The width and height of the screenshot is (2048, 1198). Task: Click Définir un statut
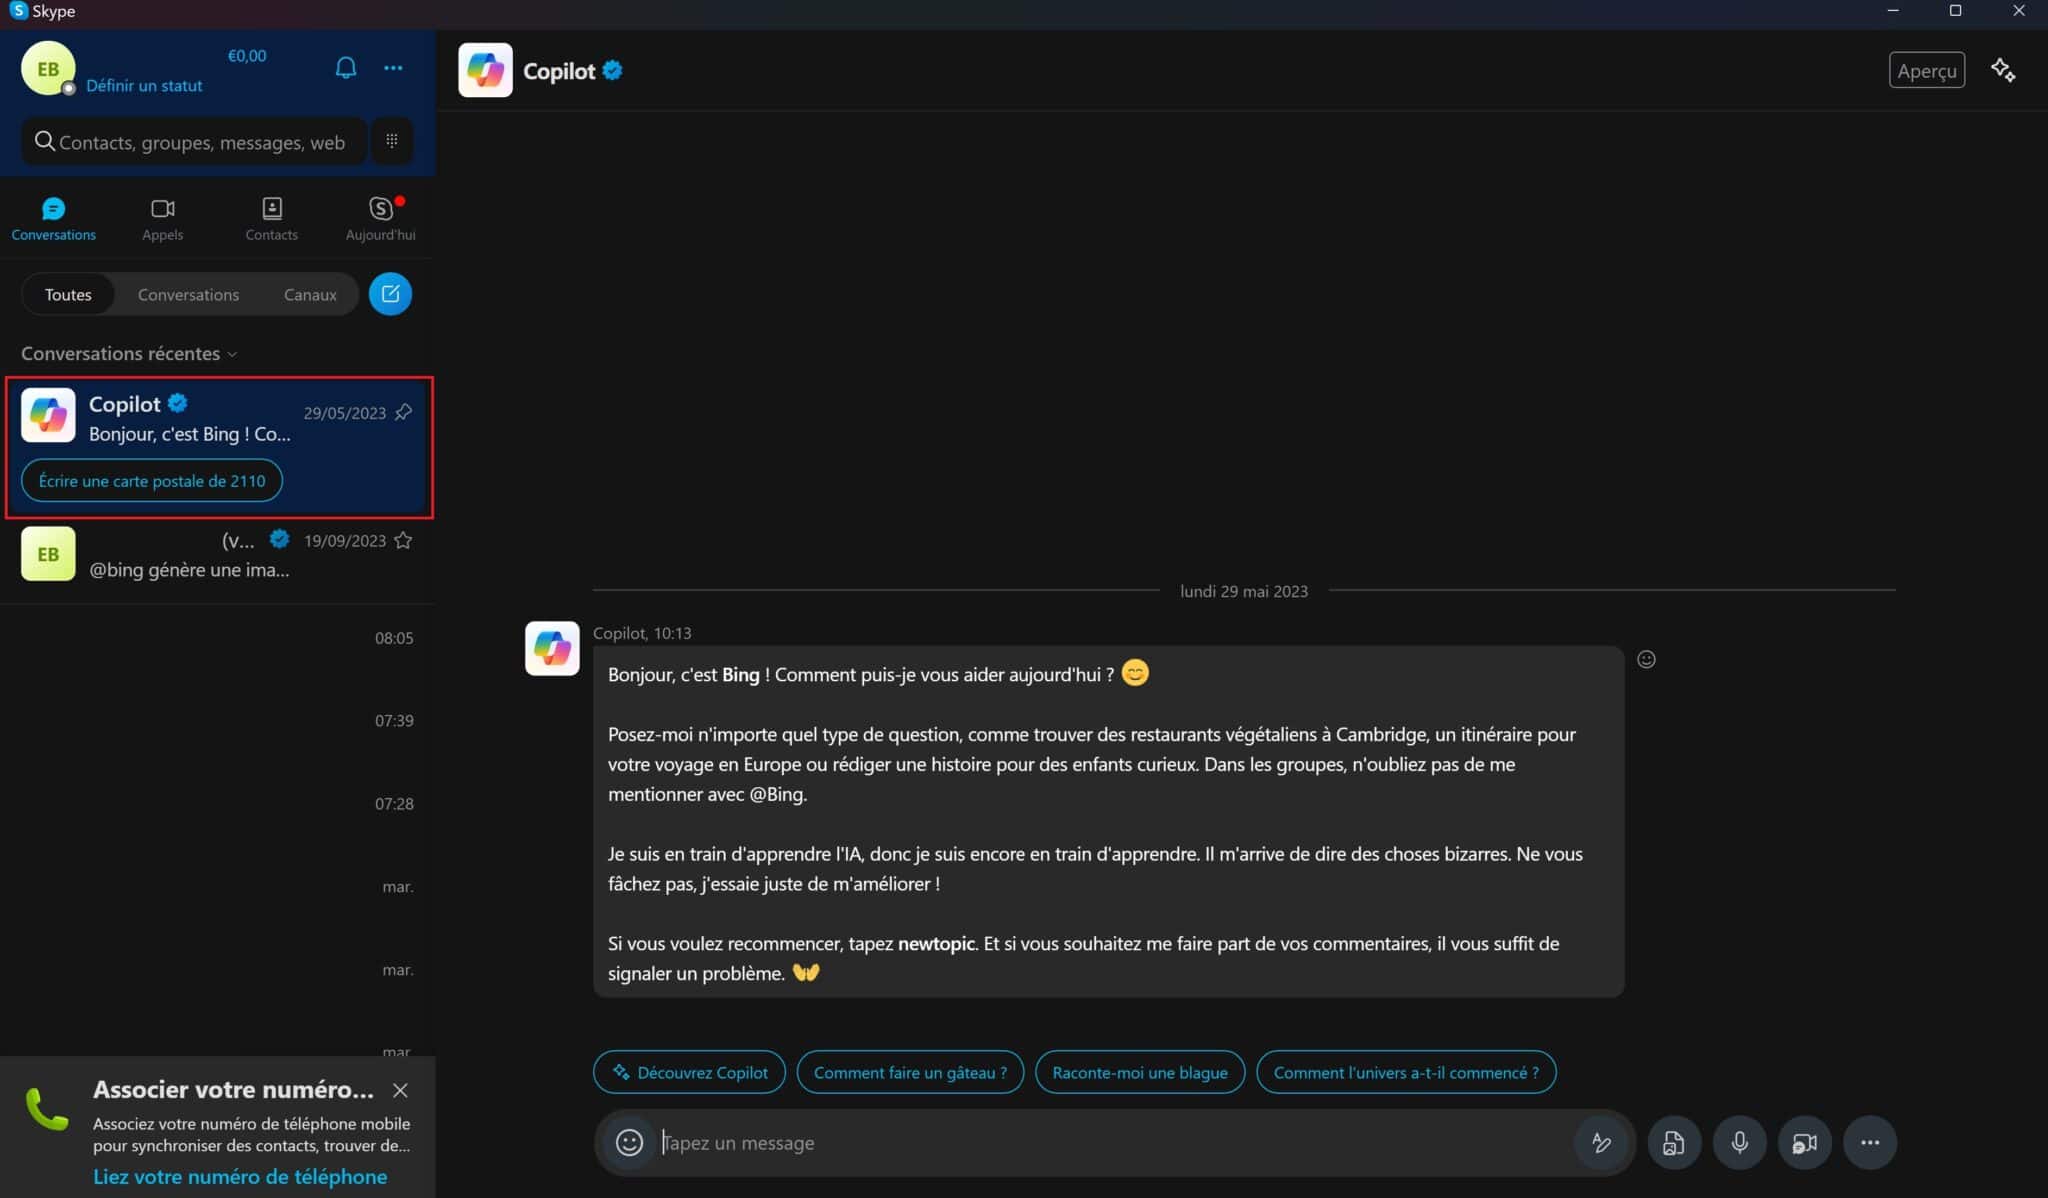(144, 86)
